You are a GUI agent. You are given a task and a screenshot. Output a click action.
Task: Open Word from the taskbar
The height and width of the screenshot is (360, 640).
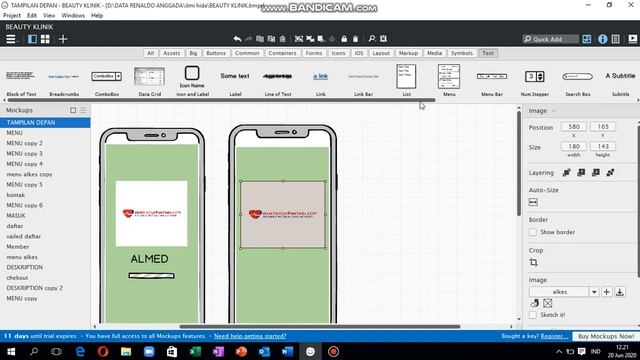[x=287, y=351]
